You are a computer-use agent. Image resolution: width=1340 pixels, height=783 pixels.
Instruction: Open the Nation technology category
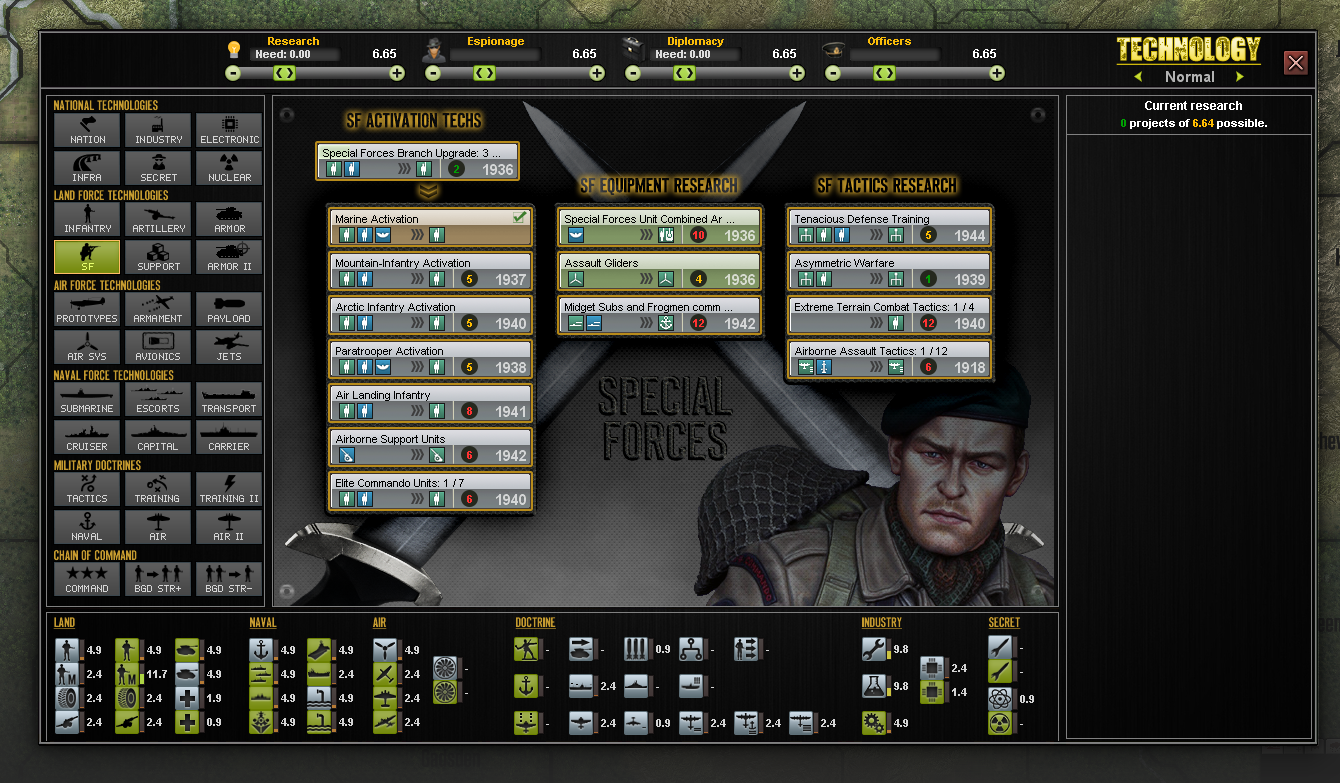pyautogui.click(x=87, y=130)
